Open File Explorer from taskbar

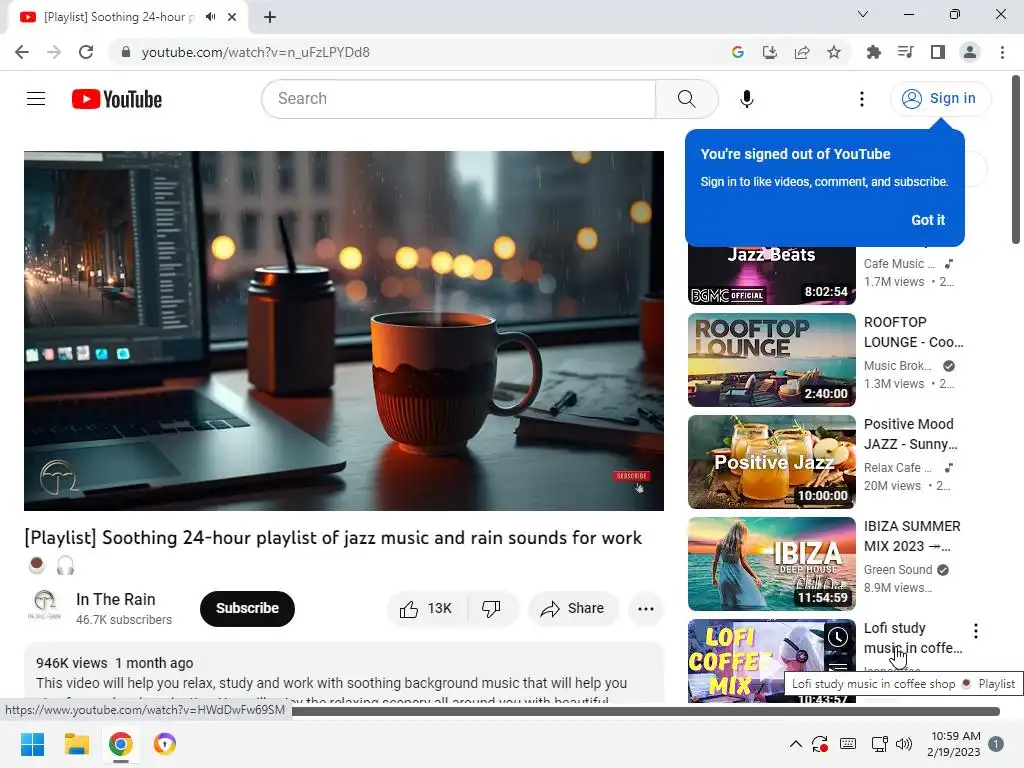[76, 744]
